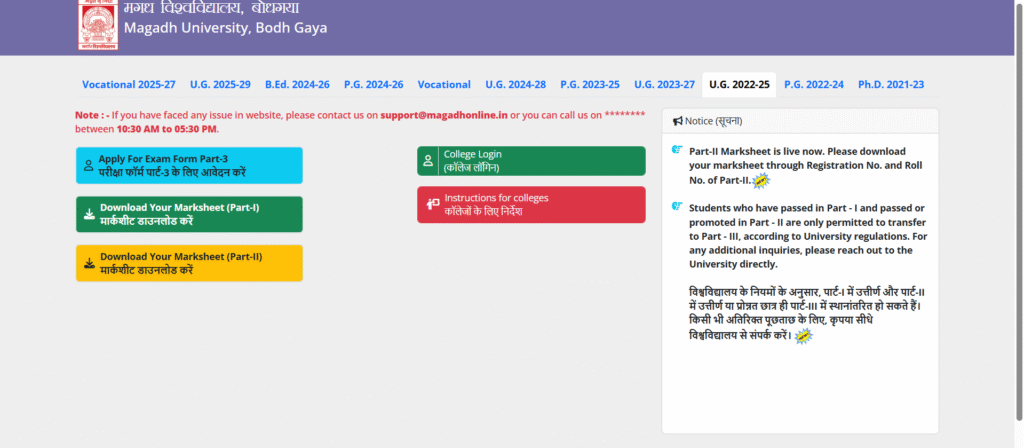Click the Hindi university name heading
This screenshot has width=1024, height=448.
(212, 8)
